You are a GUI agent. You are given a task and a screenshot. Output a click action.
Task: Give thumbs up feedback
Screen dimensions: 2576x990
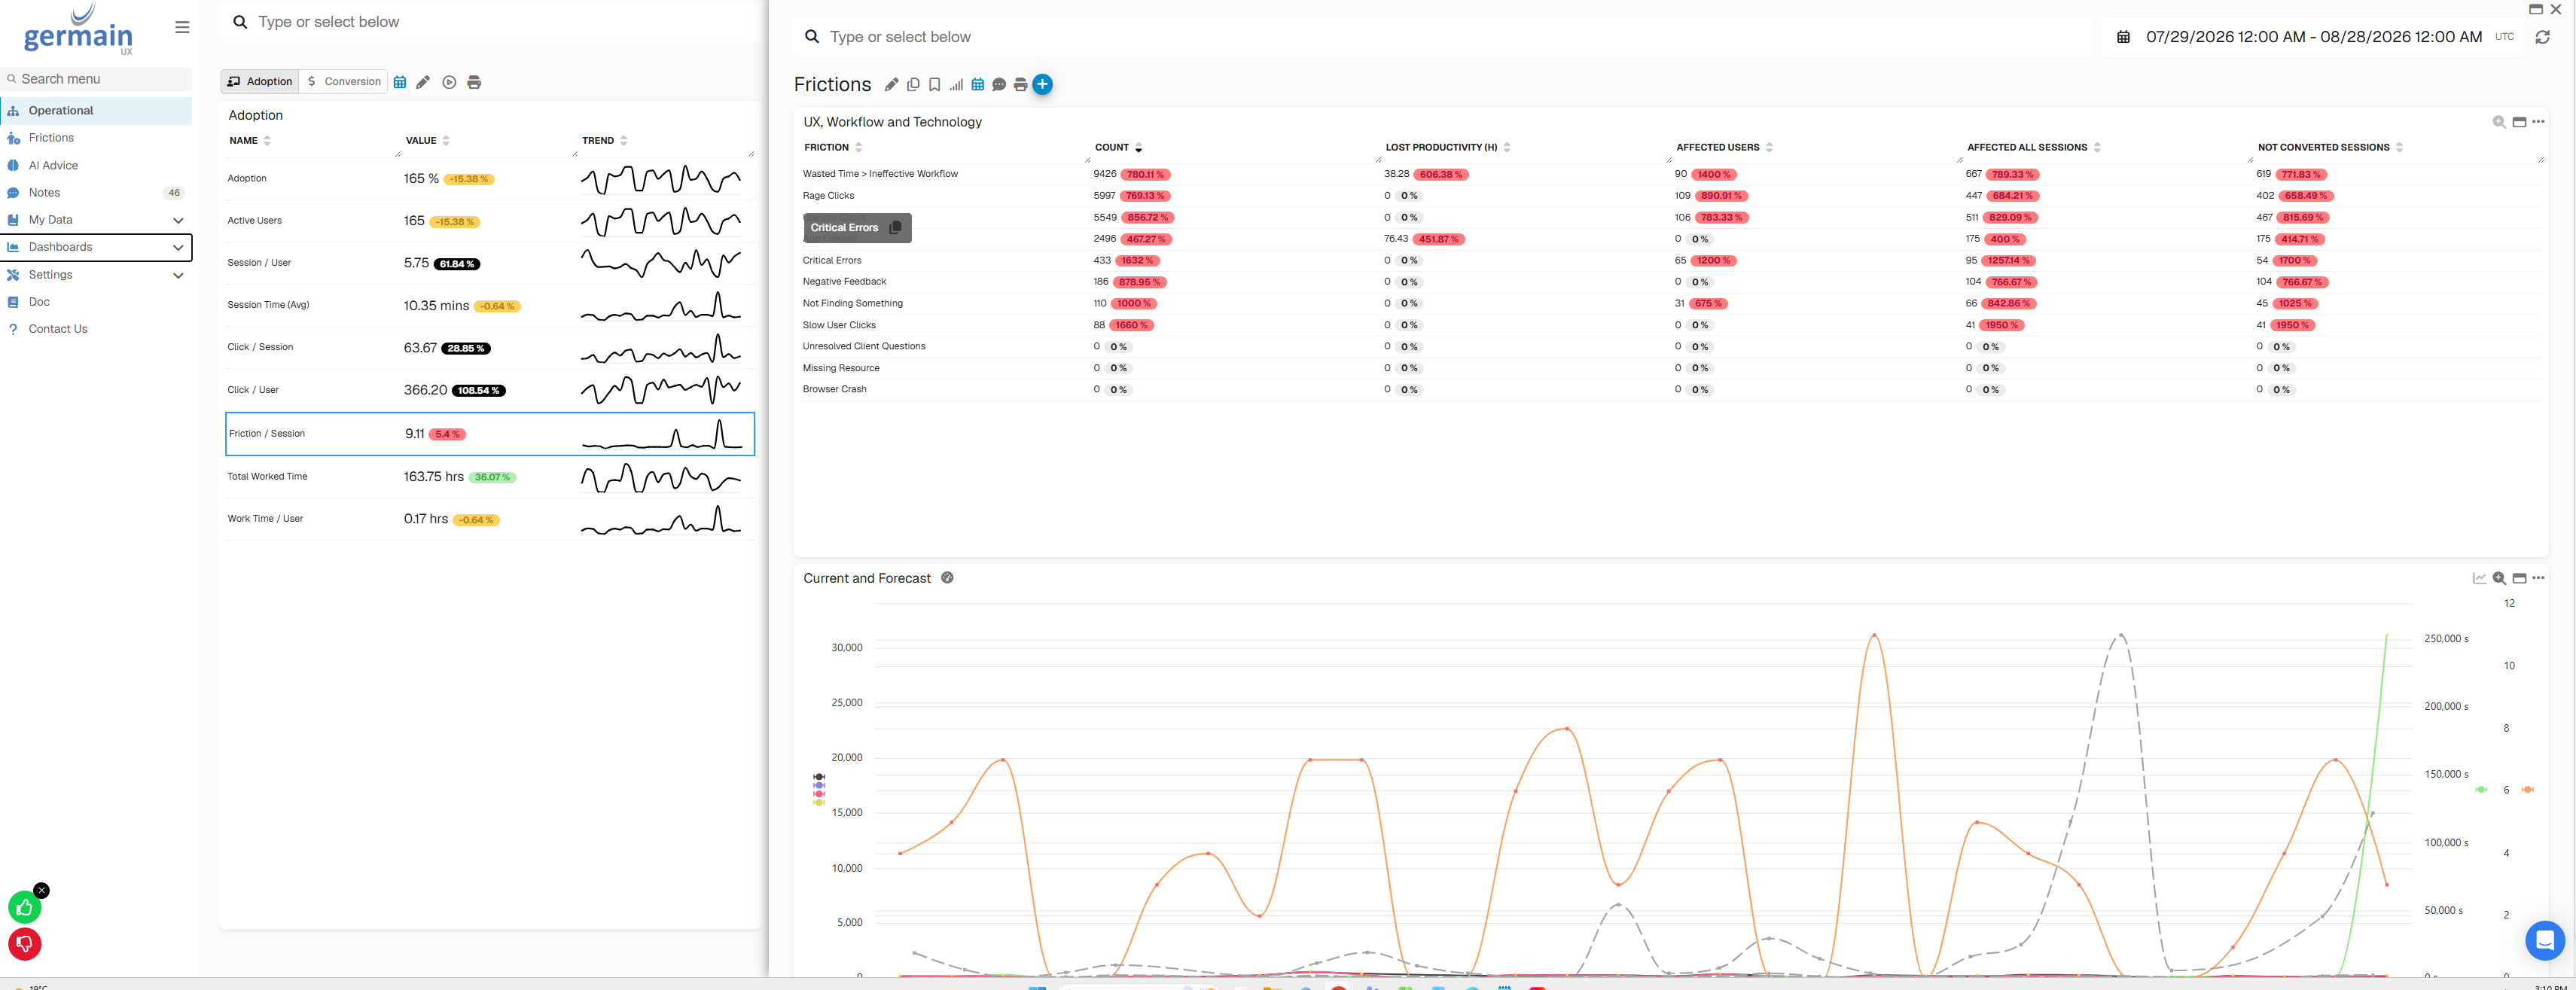25,907
